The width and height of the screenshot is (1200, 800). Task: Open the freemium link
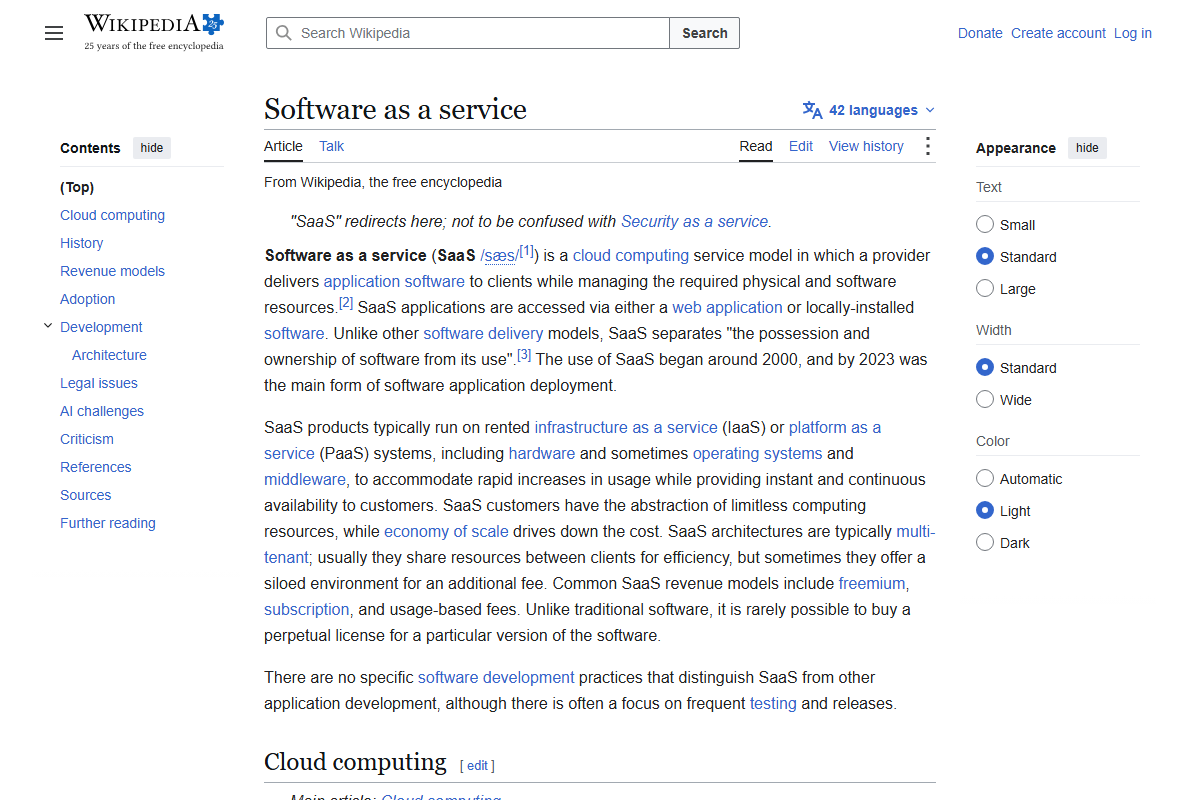click(872, 583)
